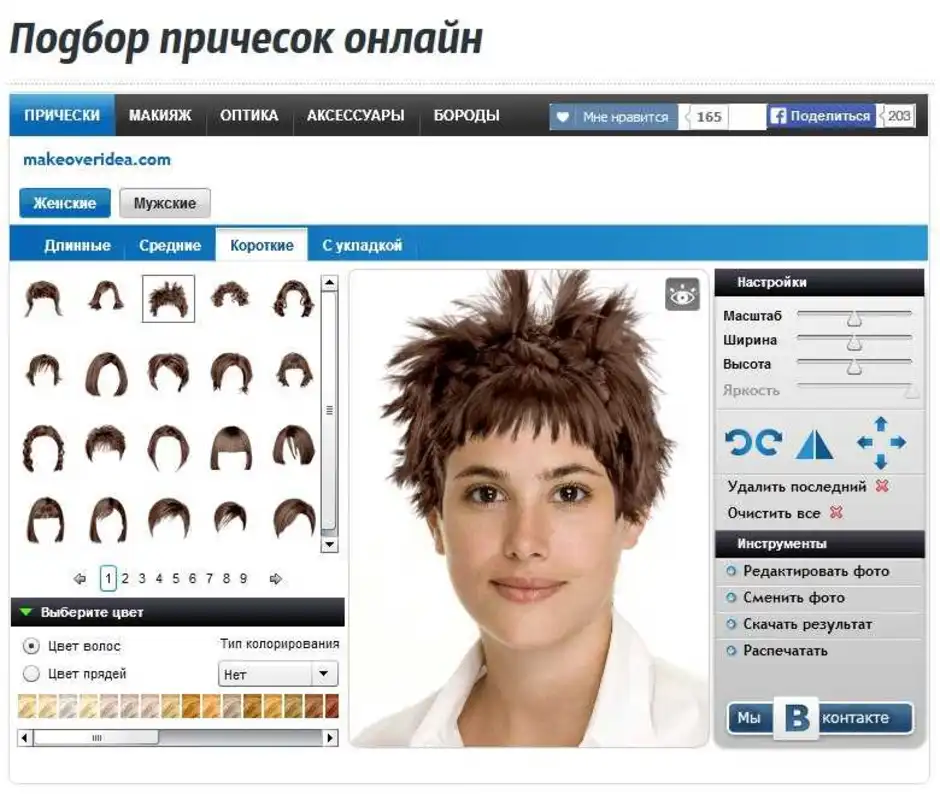Choose the Мужские category toggle
Screen dimensions: 940x794
(x=165, y=203)
